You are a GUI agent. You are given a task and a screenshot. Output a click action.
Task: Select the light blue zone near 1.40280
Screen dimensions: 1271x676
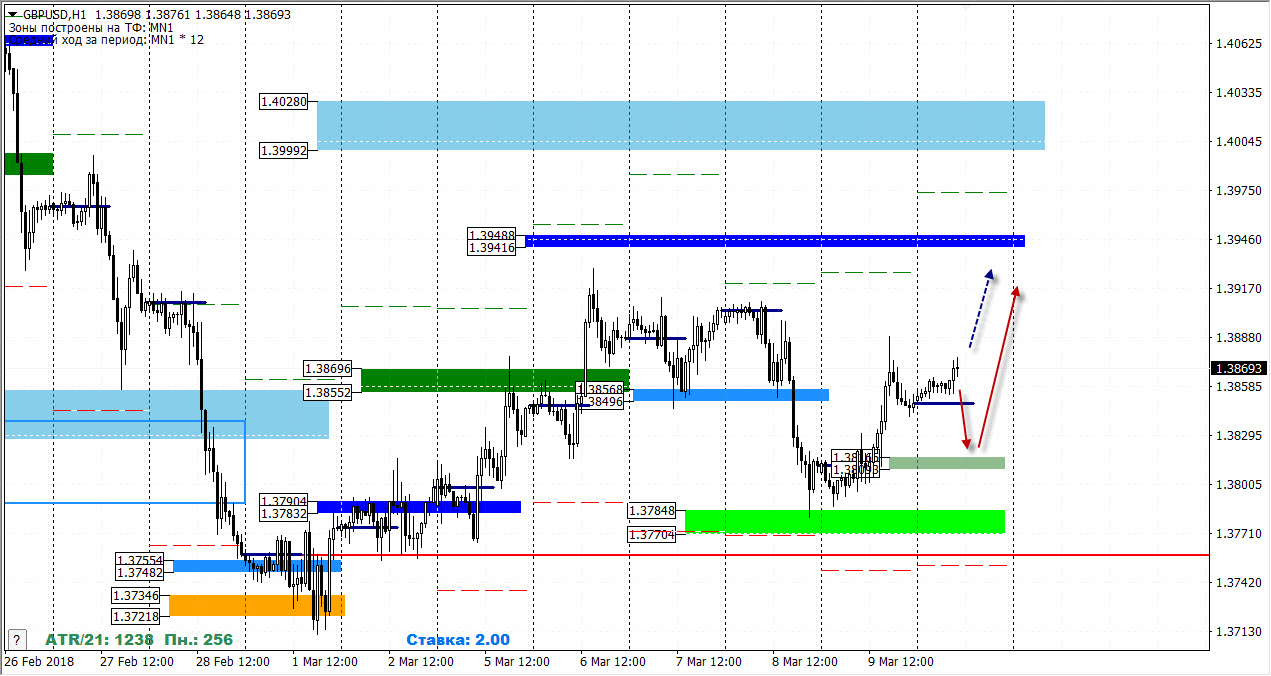681,125
